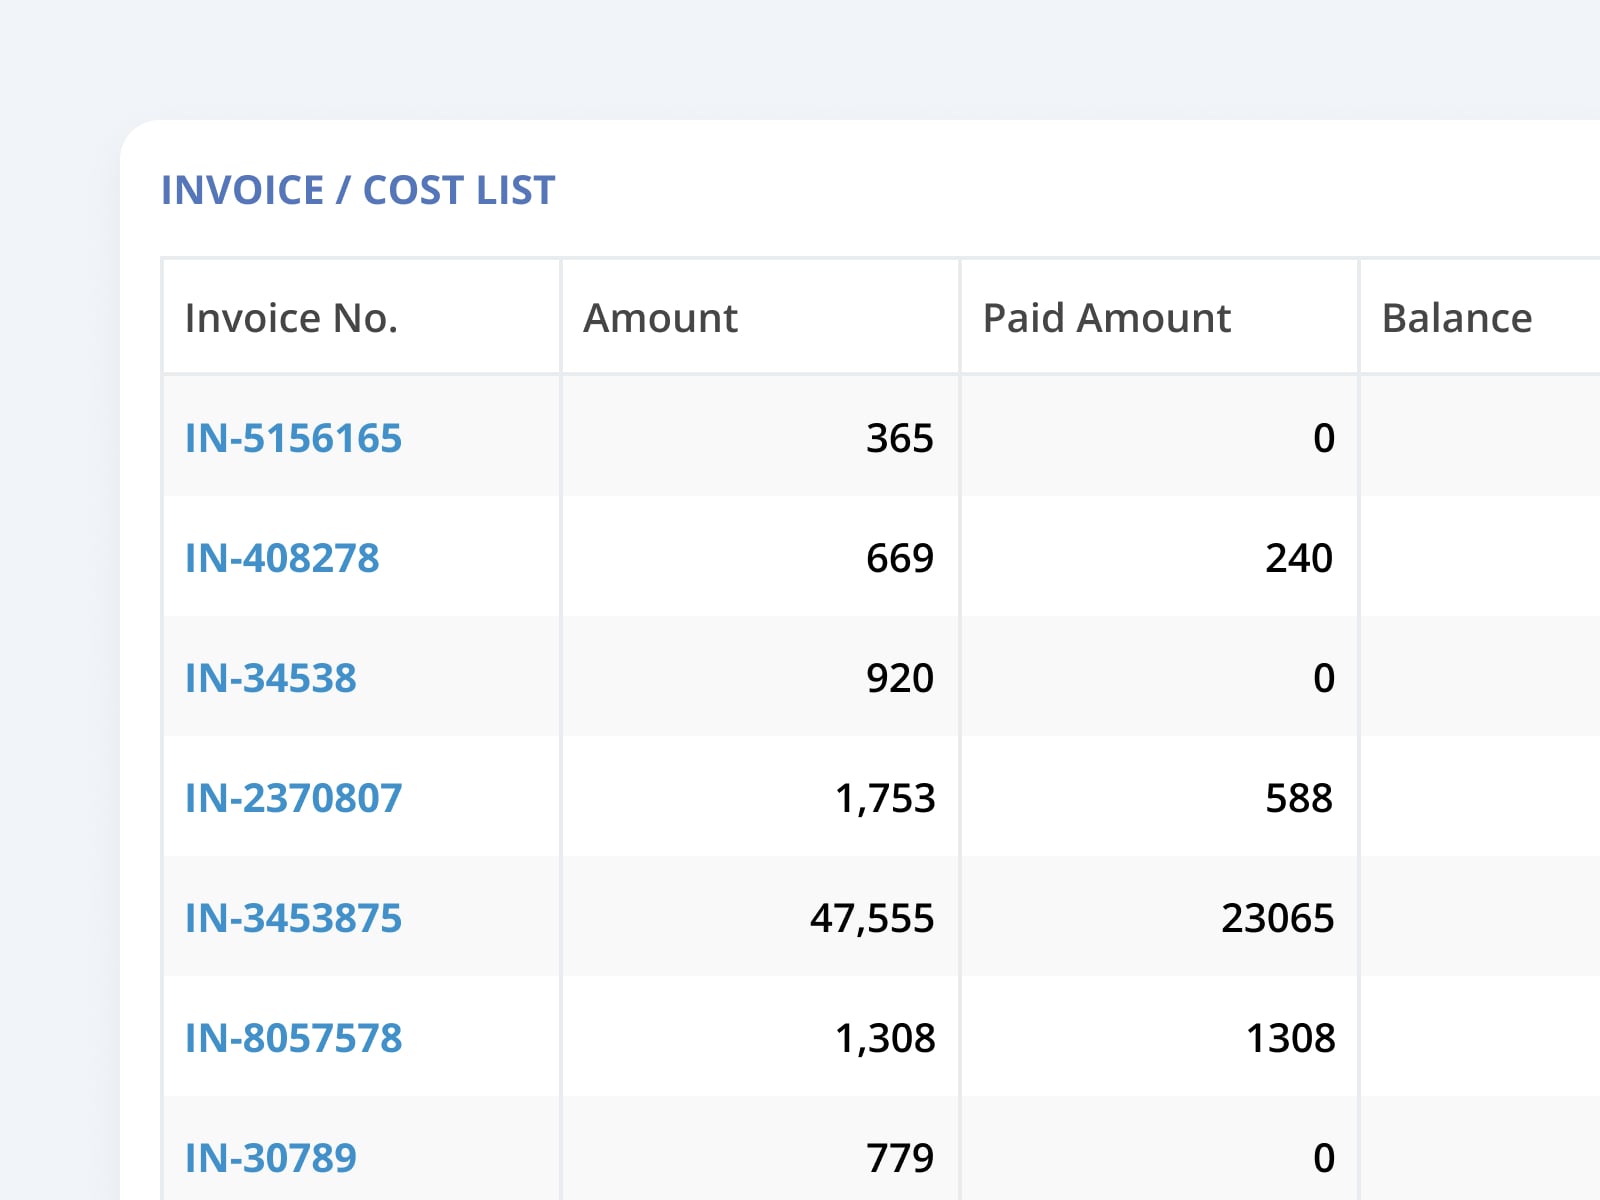Screen dimensions: 1600x1200
Task: Open invoice IN-2370807
Action: click(293, 798)
